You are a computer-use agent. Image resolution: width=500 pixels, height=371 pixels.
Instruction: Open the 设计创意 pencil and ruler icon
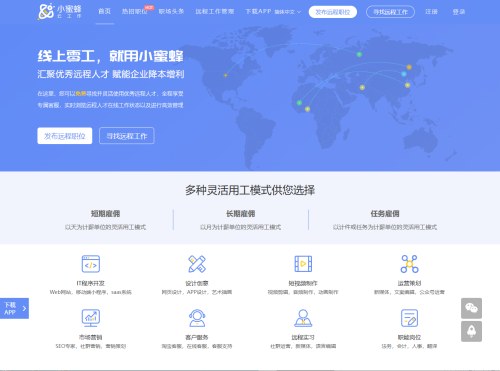(x=197, y=264)
